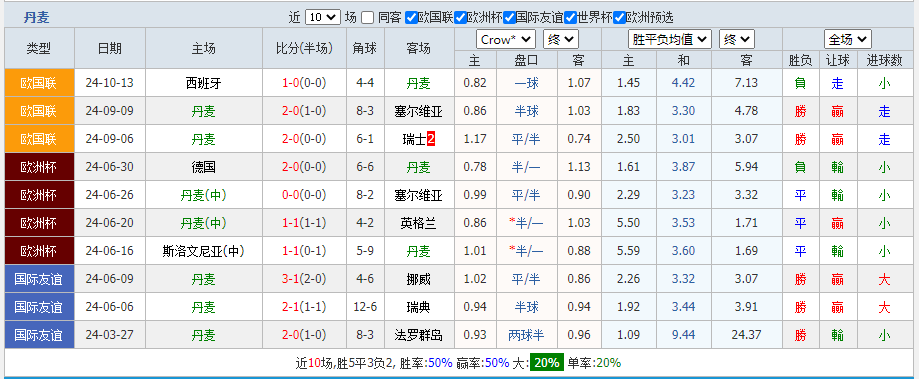Click score 3-1(2-0) against 挪威
919x379 pixels.
304,280
